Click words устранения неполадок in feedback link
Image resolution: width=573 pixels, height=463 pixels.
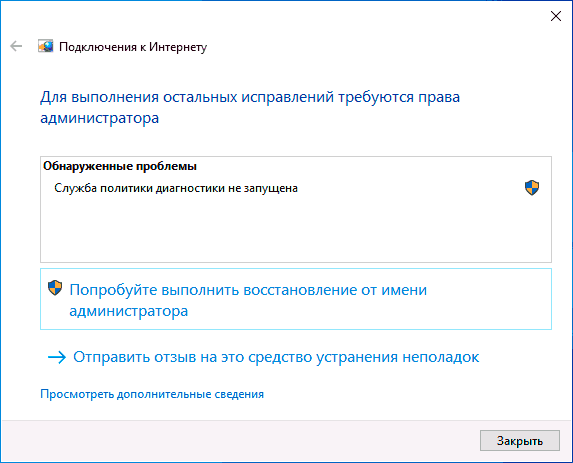coord(398,357)
